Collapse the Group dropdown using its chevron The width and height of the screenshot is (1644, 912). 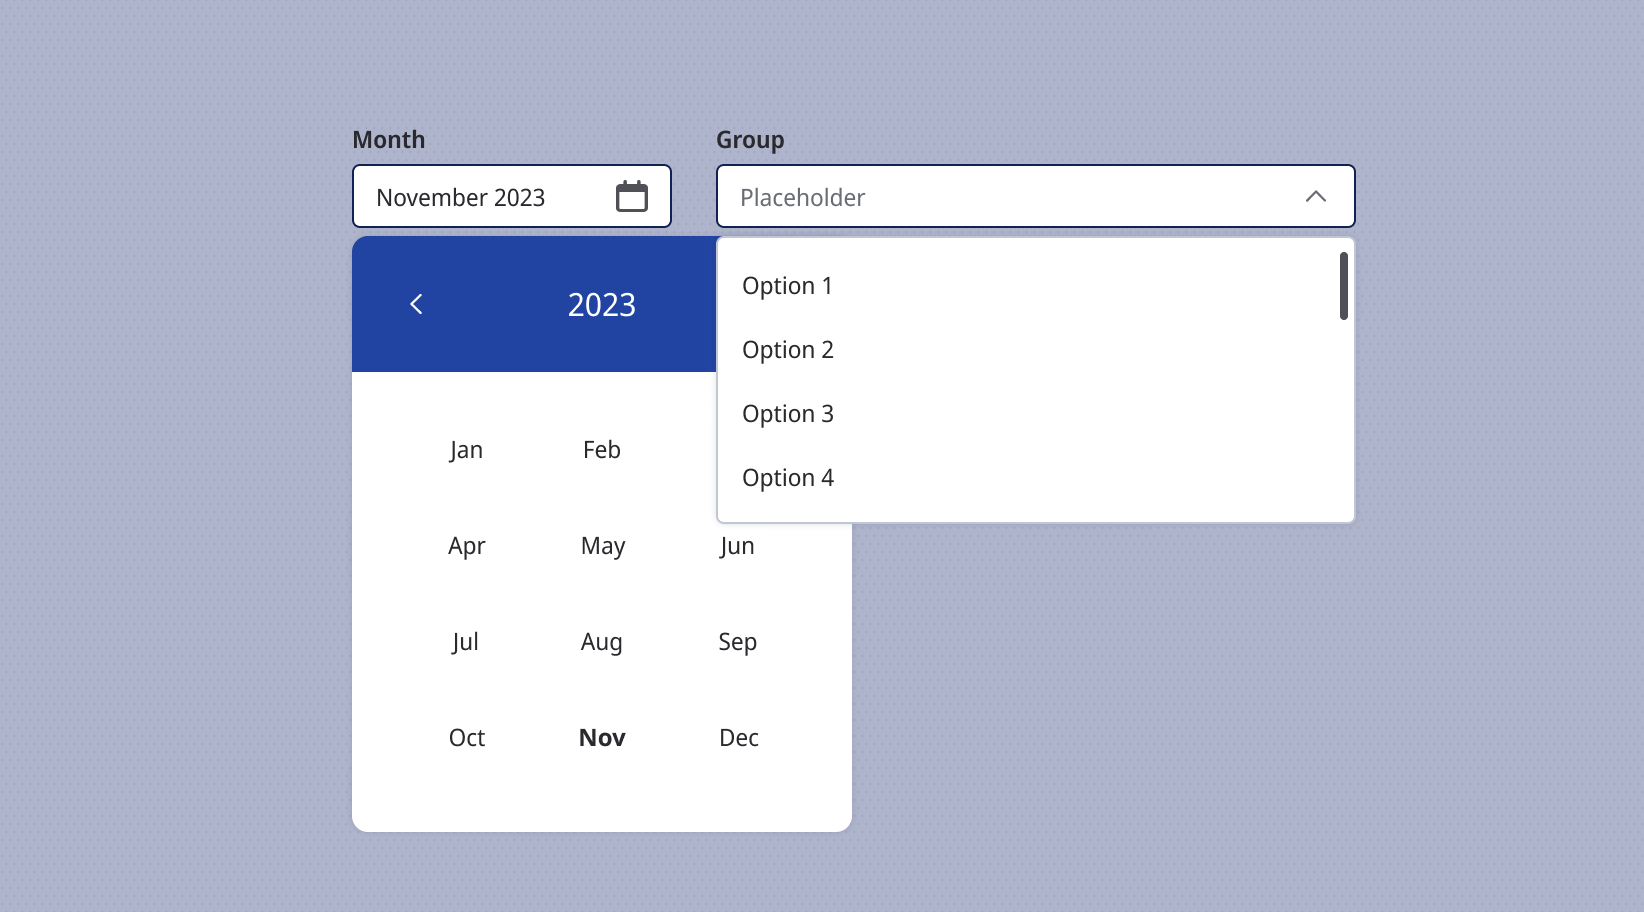[1317, 196]
